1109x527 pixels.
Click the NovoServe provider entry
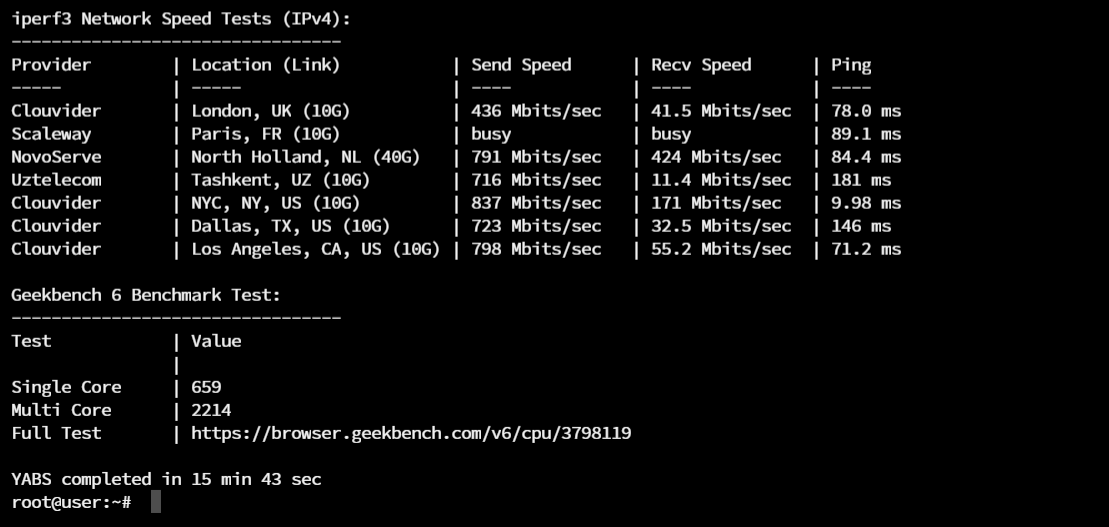pyautogui.click(x=56, y=157)
